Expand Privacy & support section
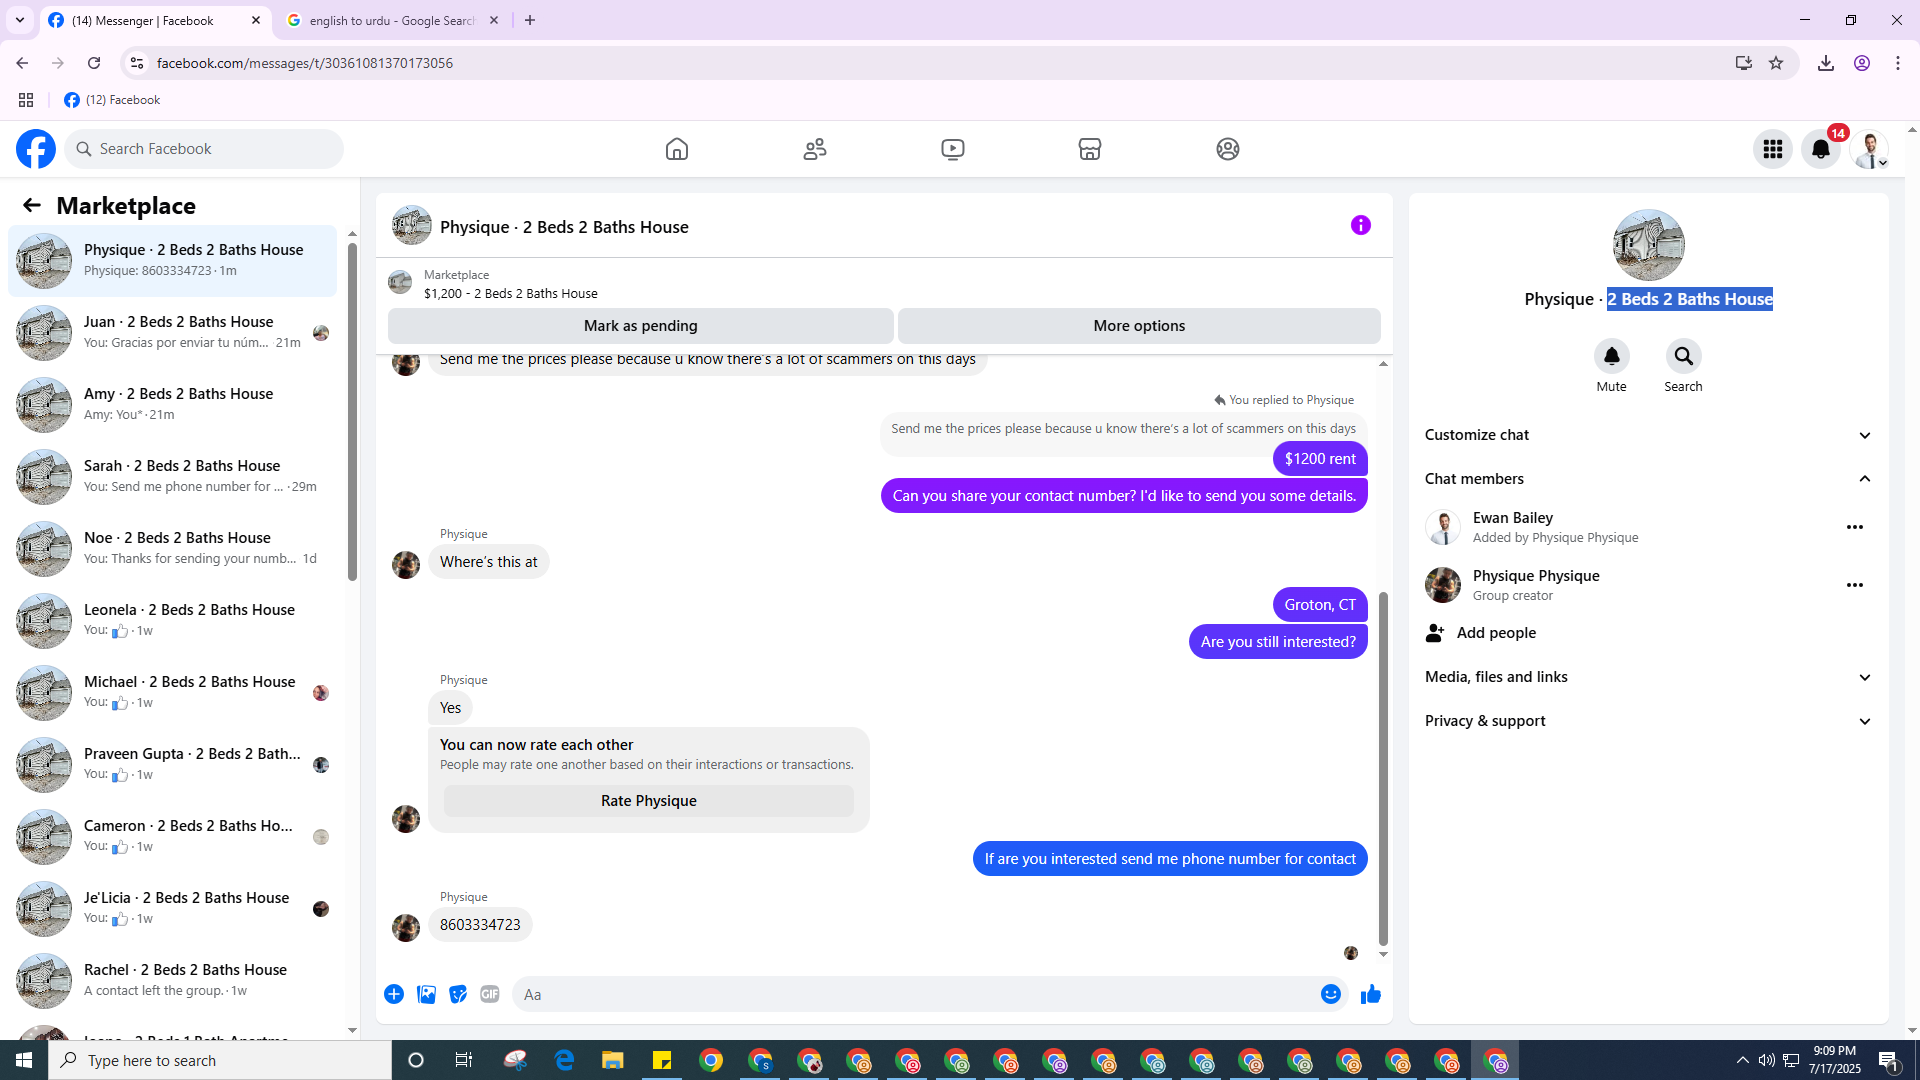Viewport: 1920px width, 1080px height. coord(1649,721)
